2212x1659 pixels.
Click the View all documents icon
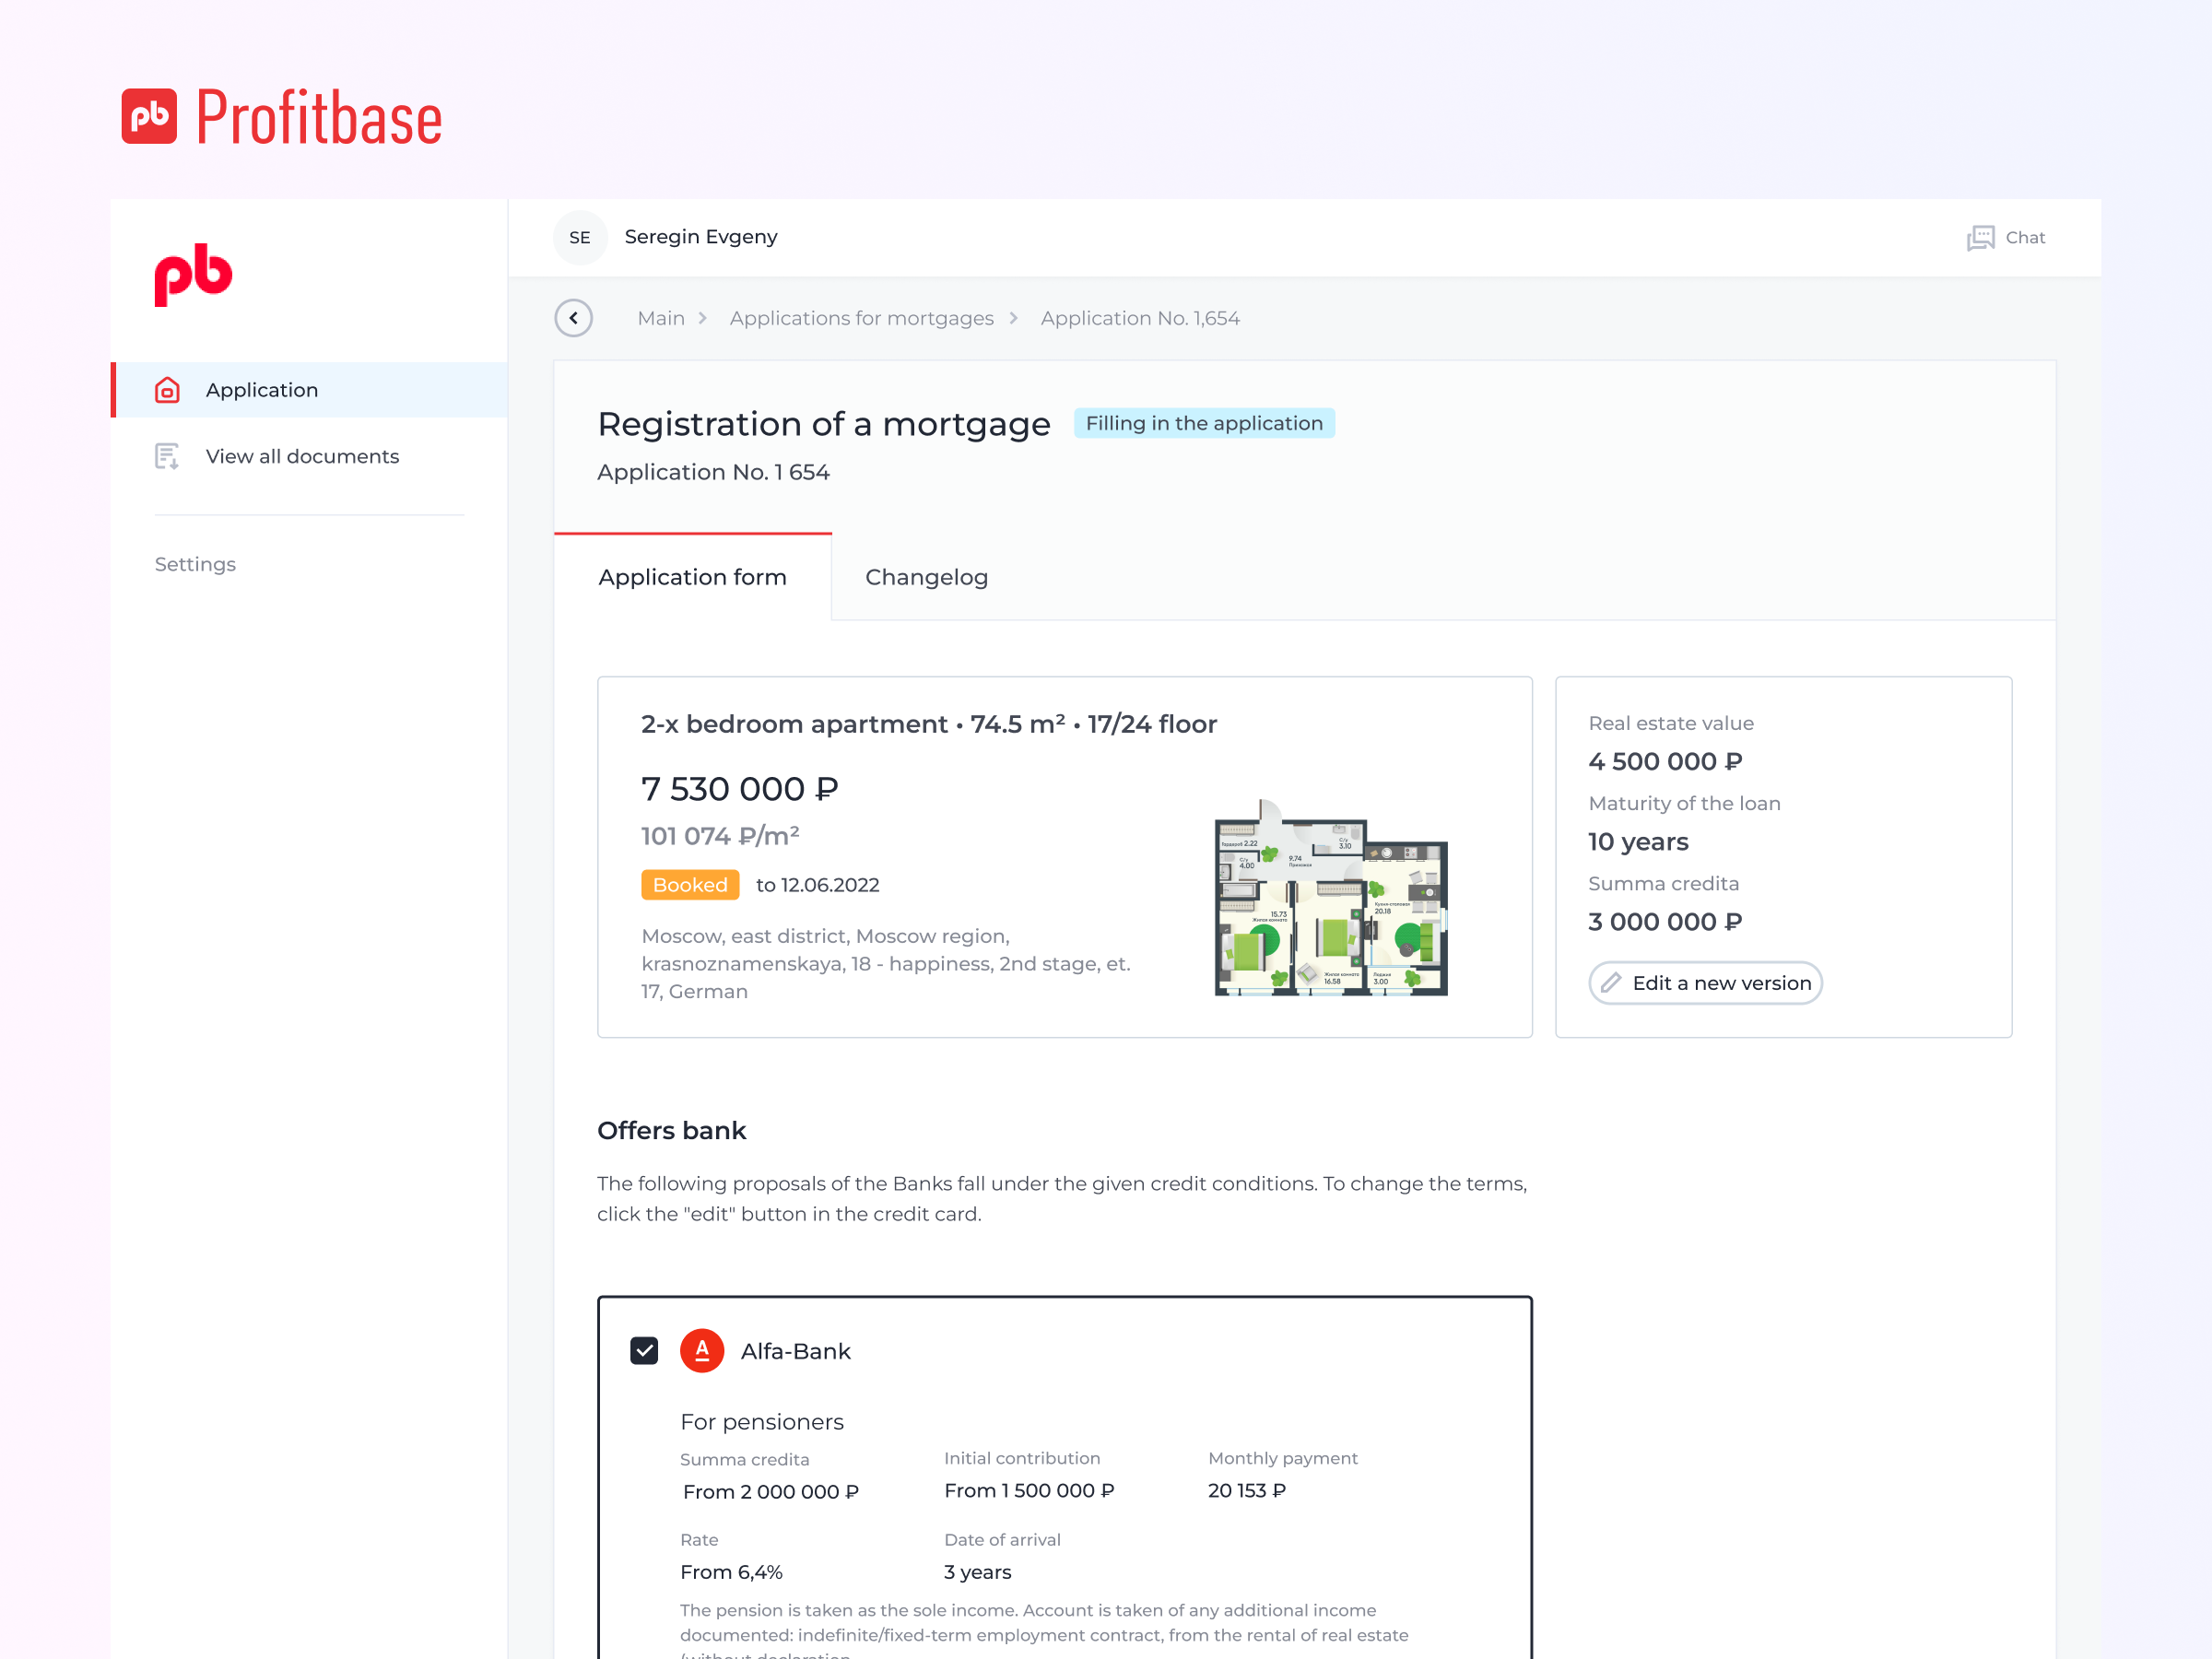point(167,456)
